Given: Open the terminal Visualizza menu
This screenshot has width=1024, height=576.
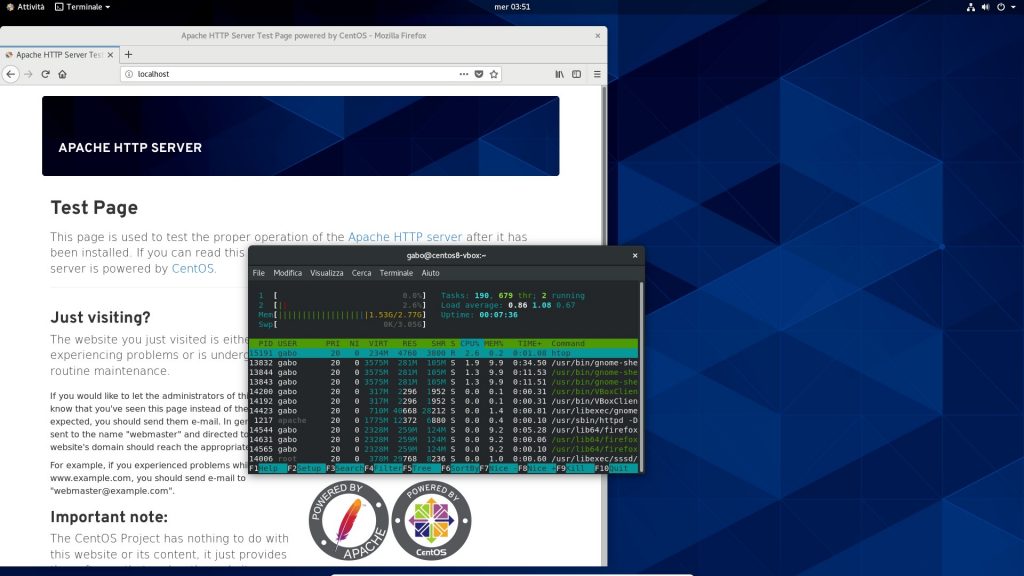Looking at the screenshot, I should 327,273.
